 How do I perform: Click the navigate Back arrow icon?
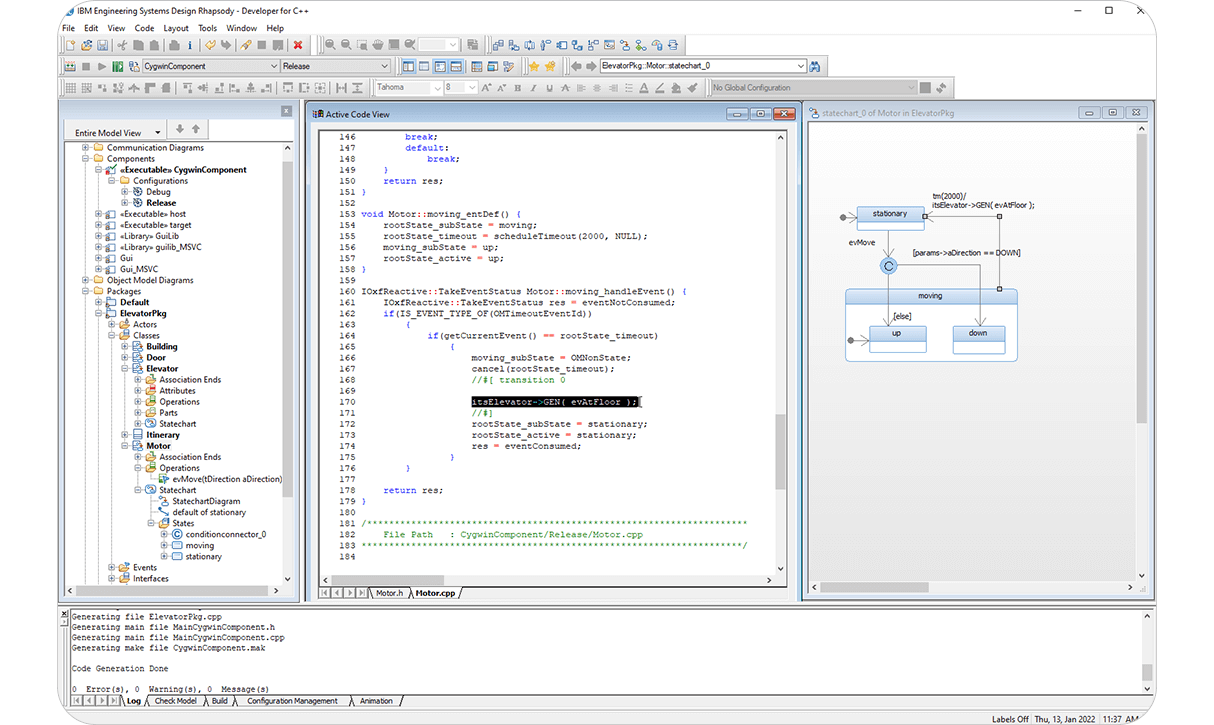tap(576, 66)
